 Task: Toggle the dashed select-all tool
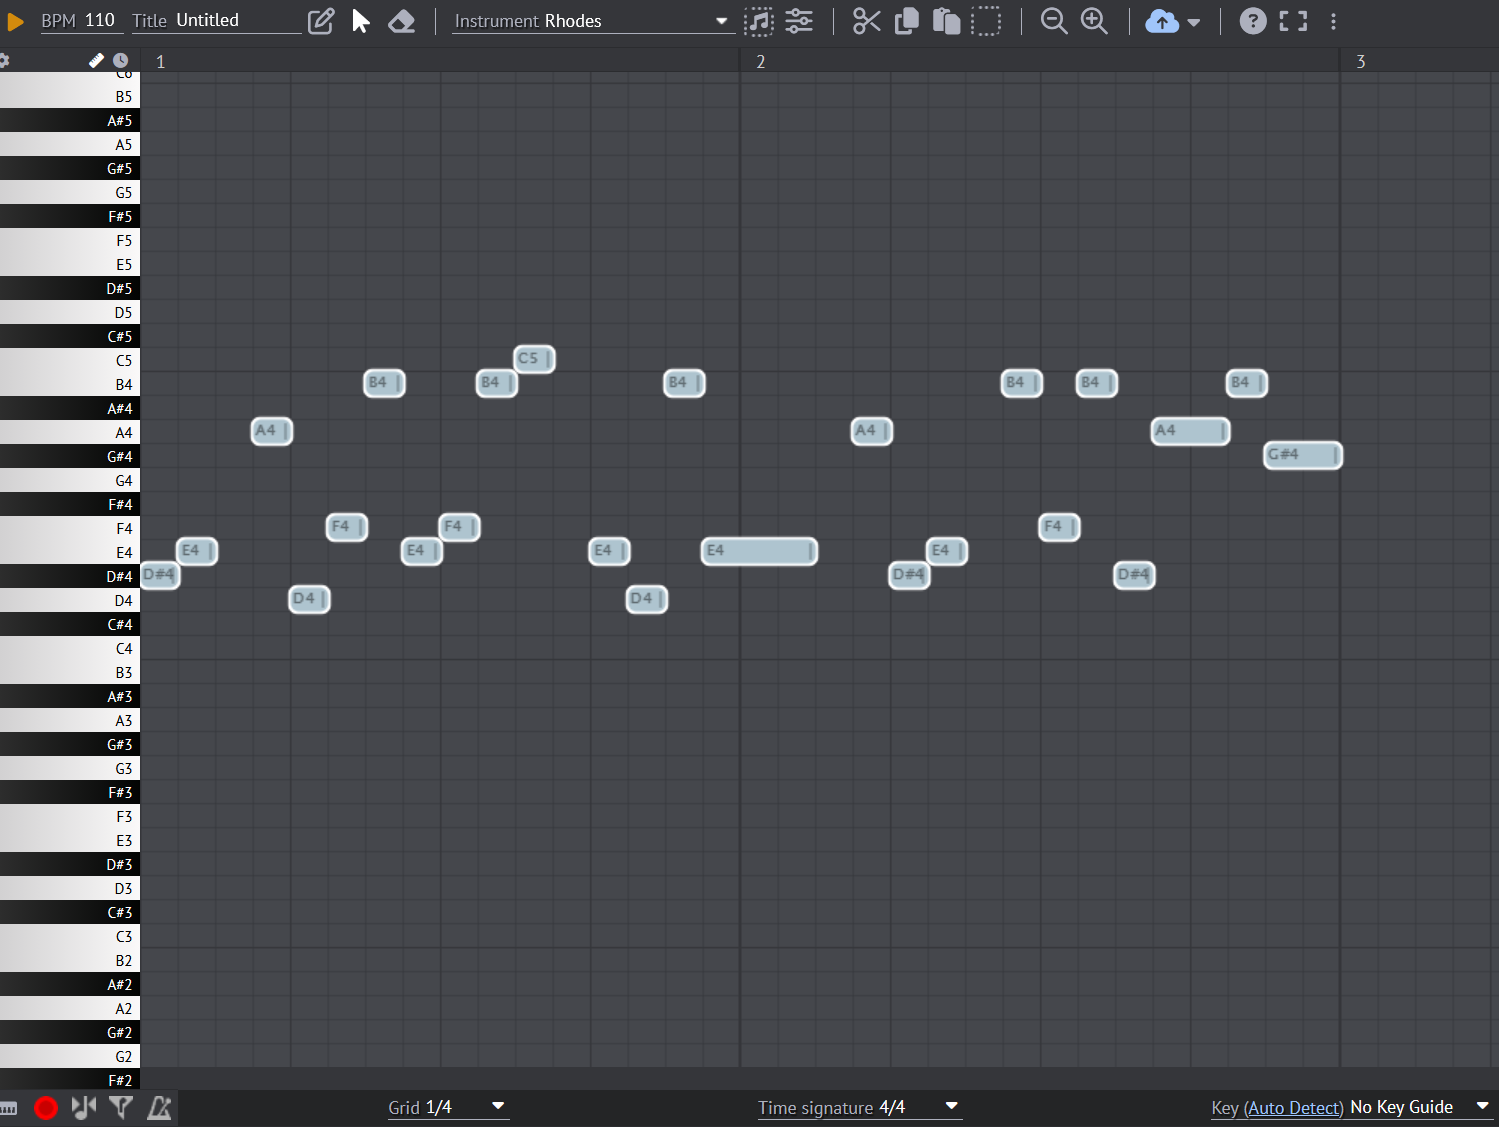(986, 21)
